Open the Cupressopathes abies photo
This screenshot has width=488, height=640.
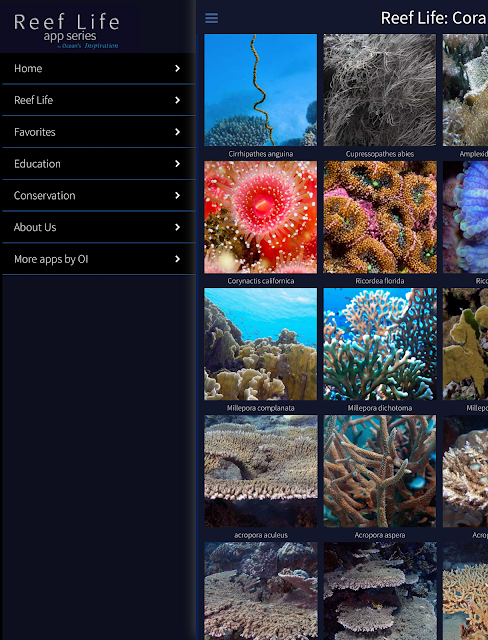(x=379, y=90)
